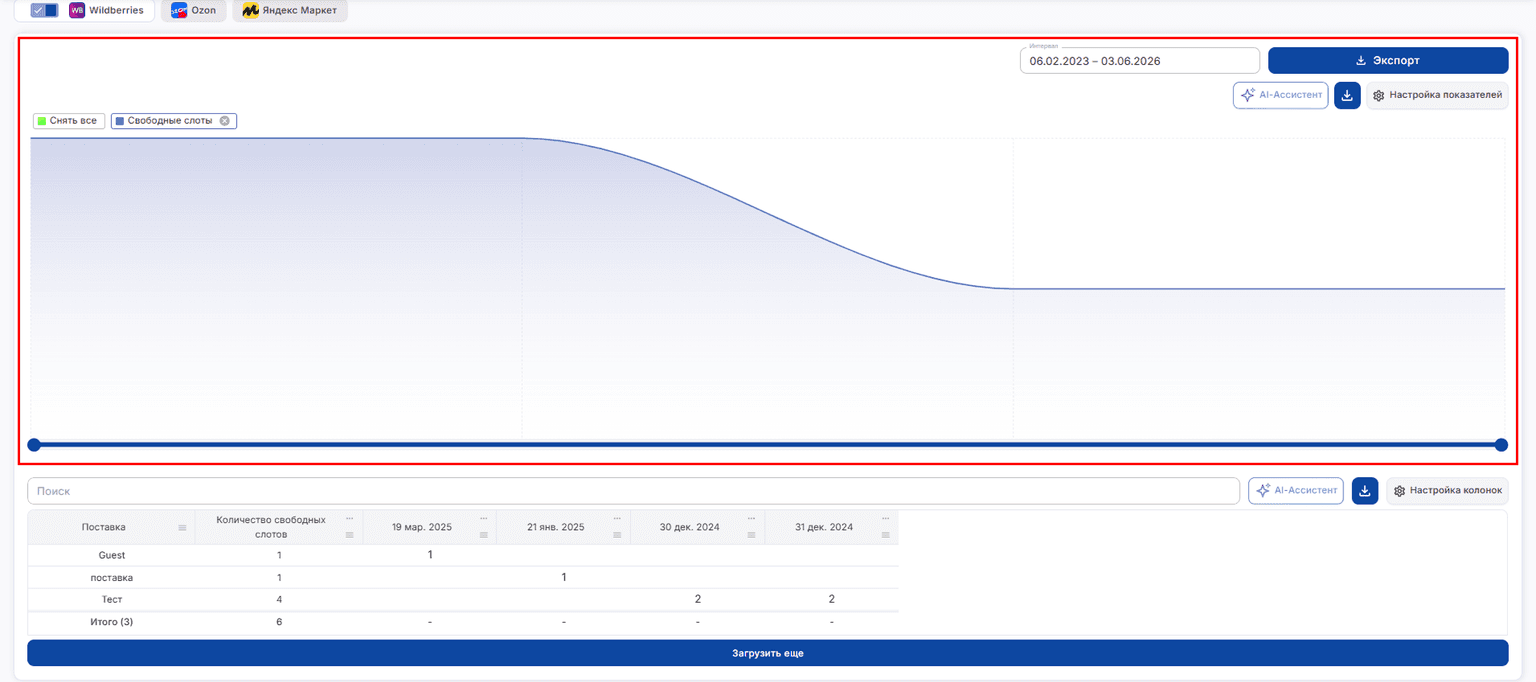Open Настройка колонок settings
The image size is (1536, 682).
(1447, 491)
